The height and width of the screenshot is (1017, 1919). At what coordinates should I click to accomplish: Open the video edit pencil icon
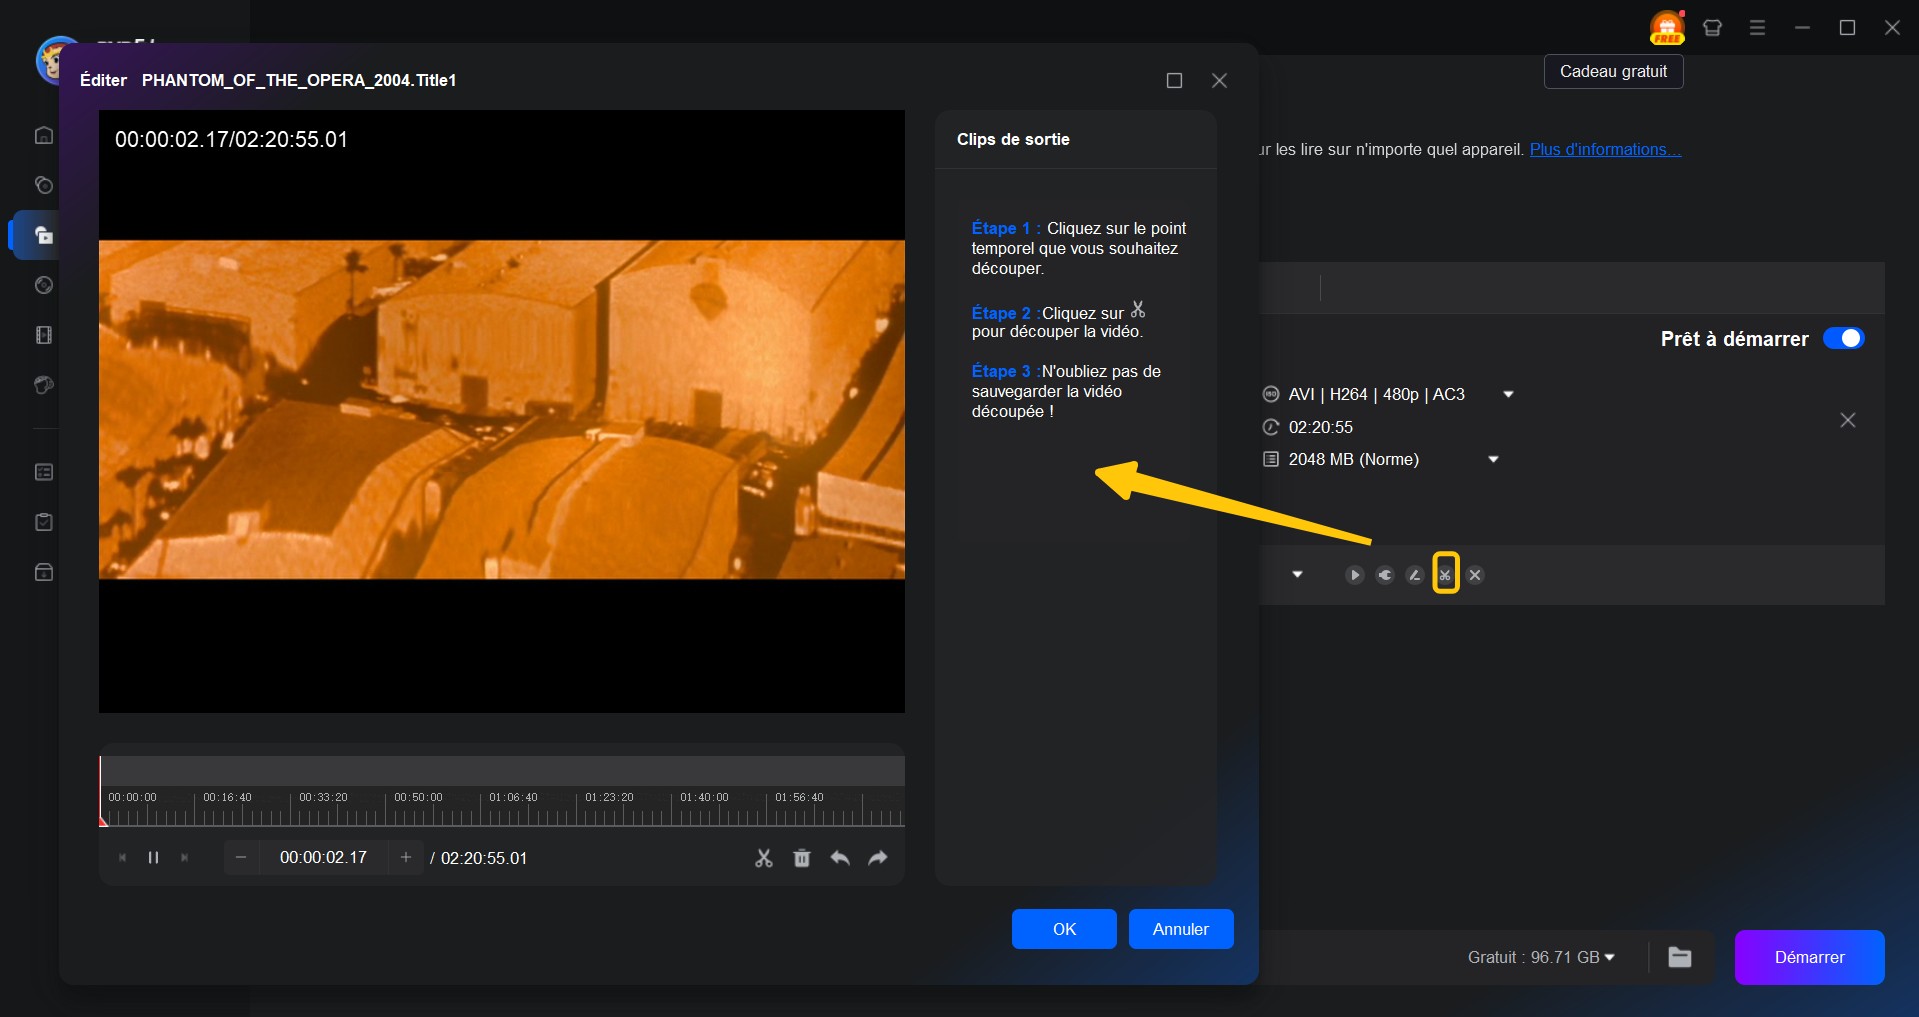[1414, 575]
